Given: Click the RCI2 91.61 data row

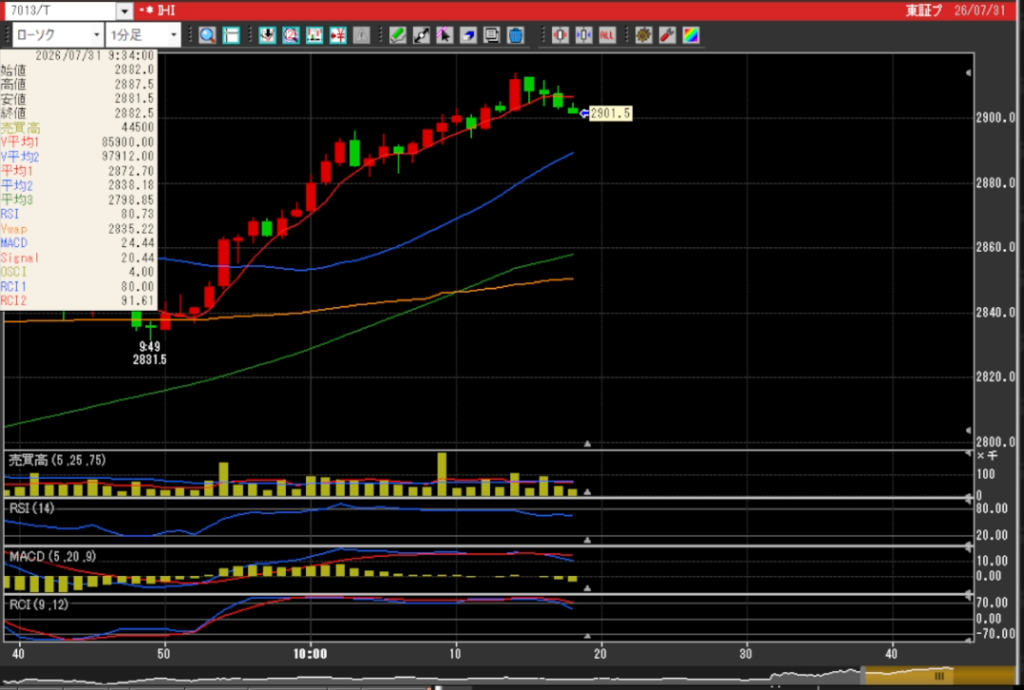Looking at the screenshot, I should click(78, 301).
